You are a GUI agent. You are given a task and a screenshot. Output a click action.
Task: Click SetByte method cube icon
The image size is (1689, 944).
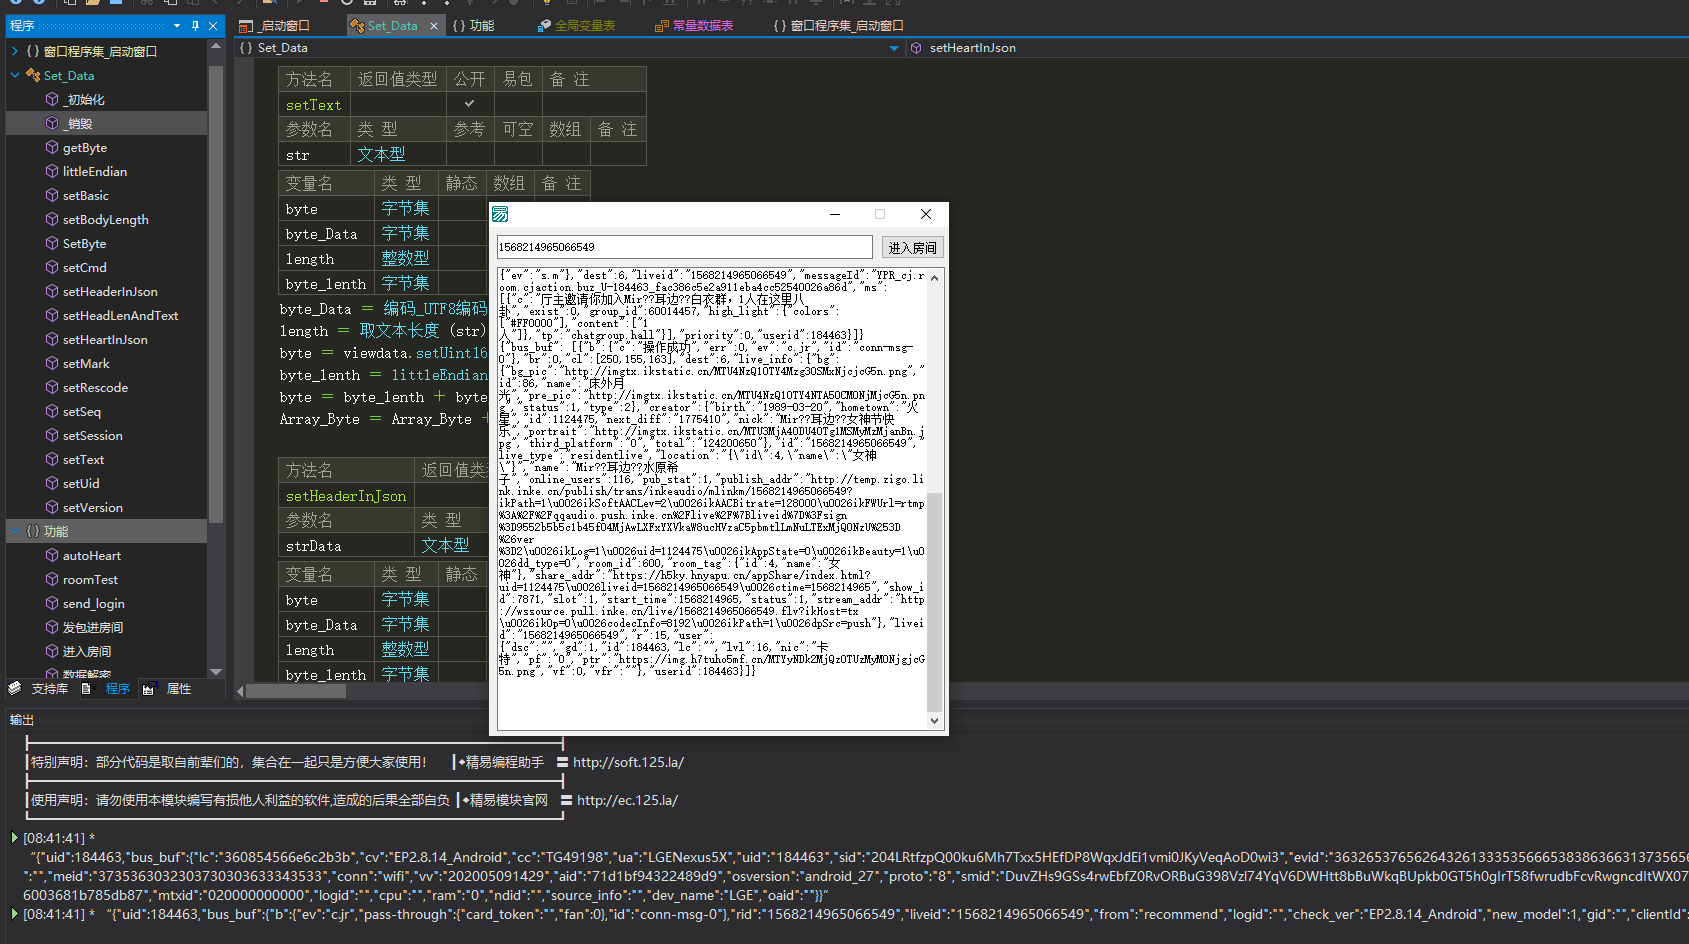click(52, 243)
